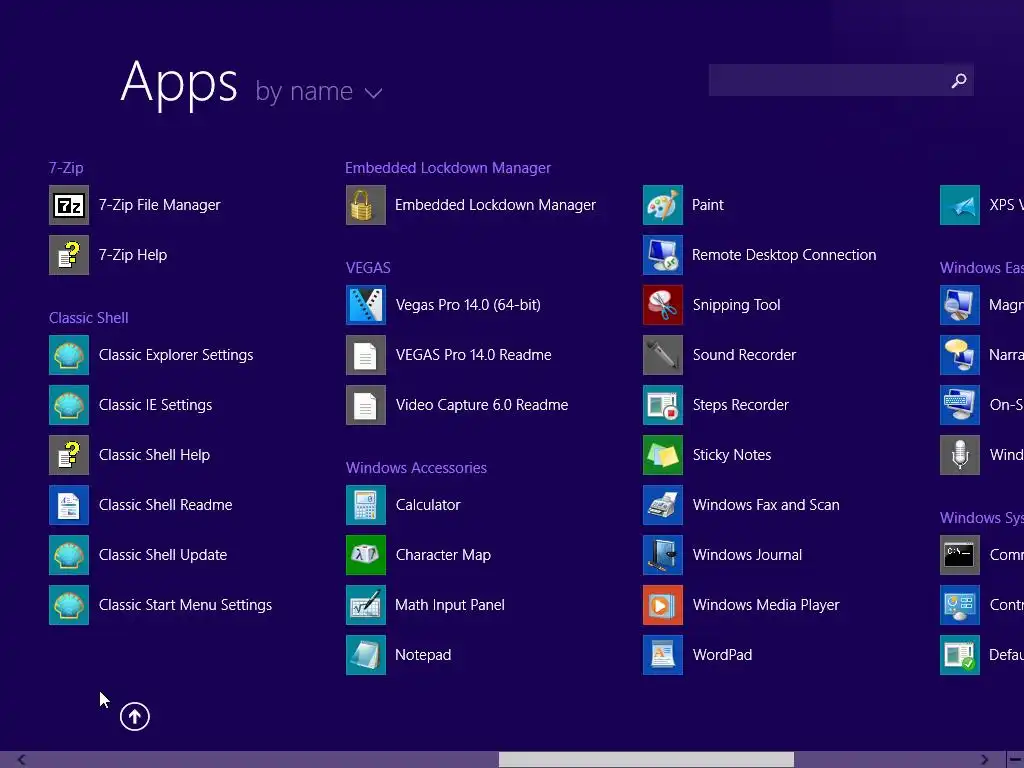
Task: Launch the WordPad icon
Action: 663,655
